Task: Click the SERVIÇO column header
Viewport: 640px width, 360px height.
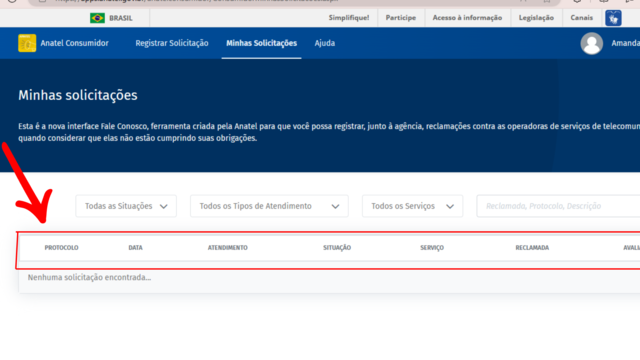Action: pyautogui.click(x=432, y=248)
